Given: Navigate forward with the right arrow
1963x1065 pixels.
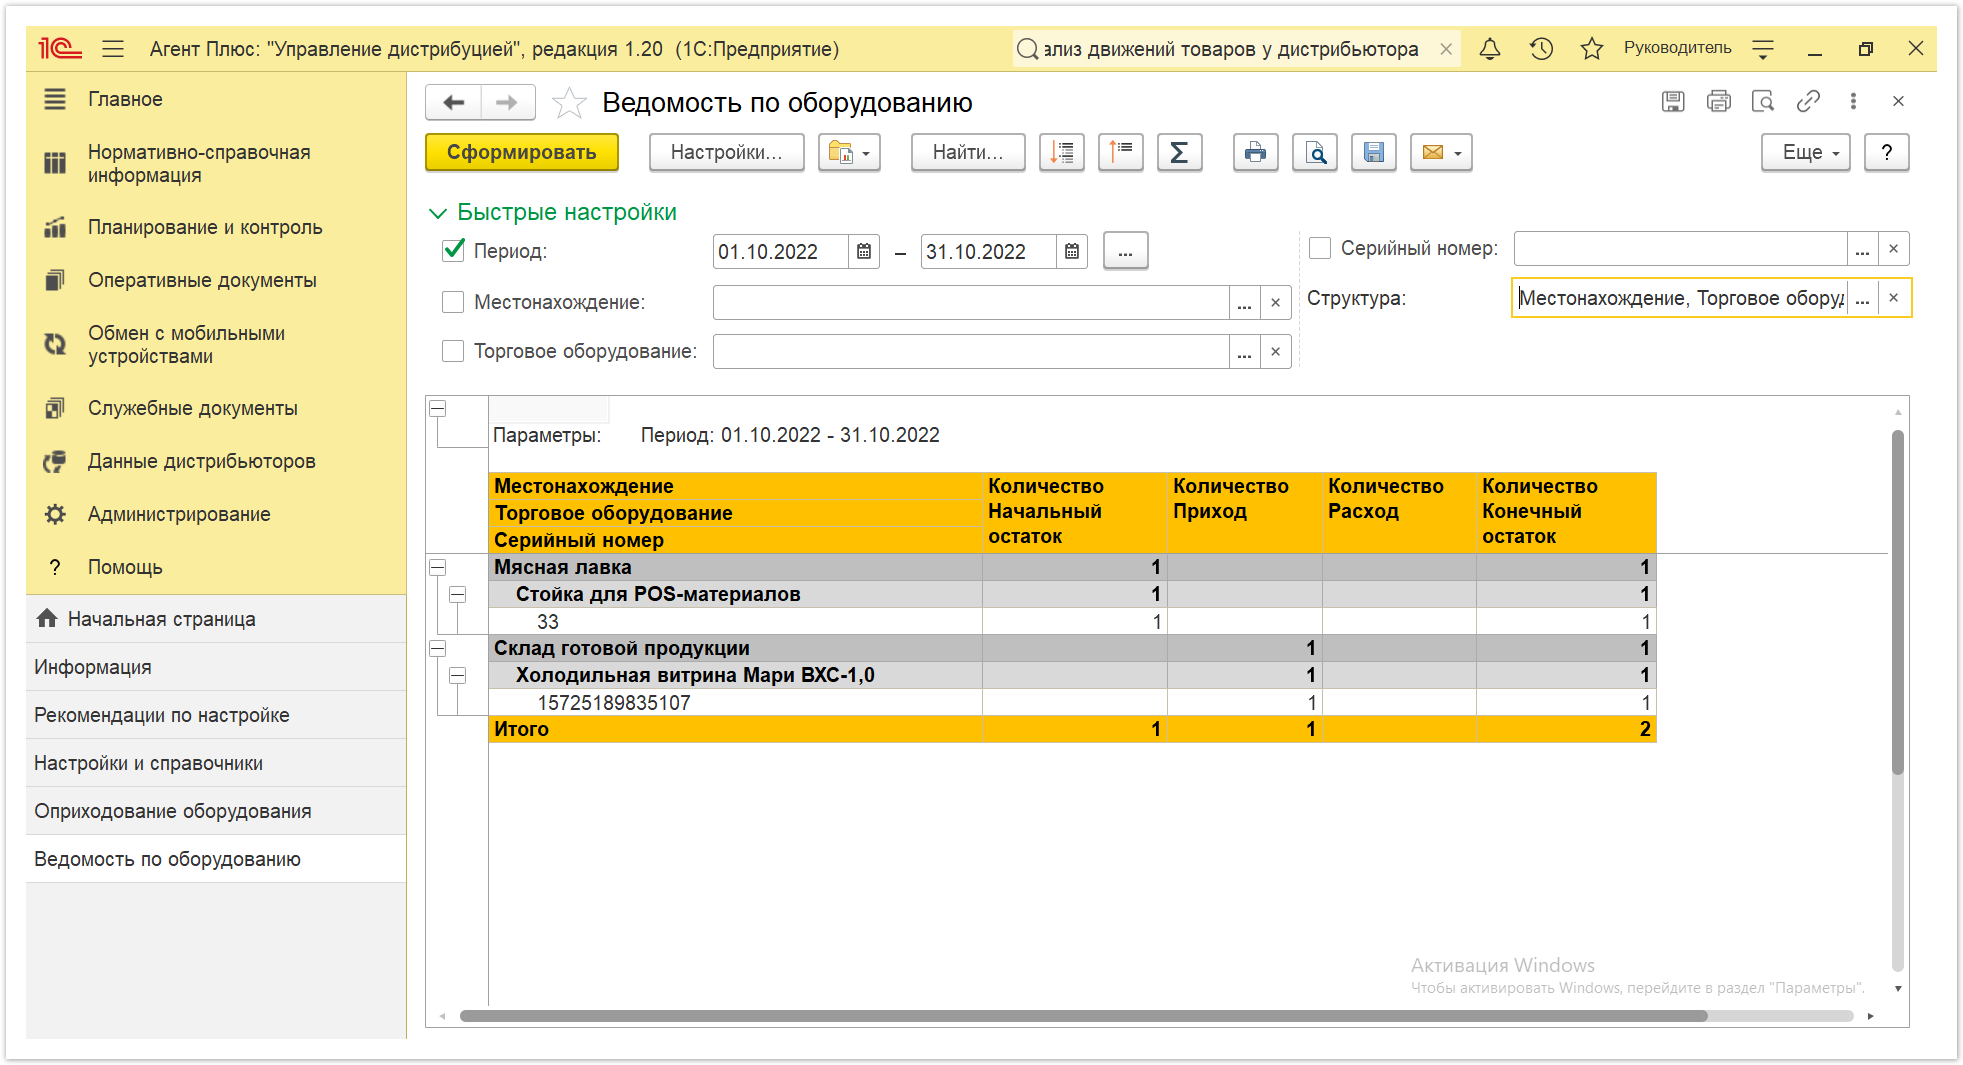Looking at the screenshot, I should (x=507, y=102).
